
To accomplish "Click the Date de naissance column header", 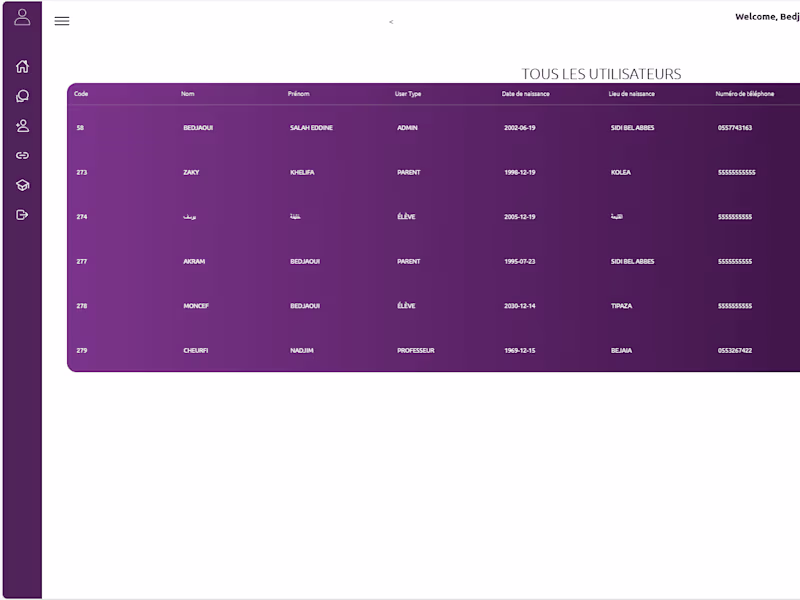I will click(525, 94).
